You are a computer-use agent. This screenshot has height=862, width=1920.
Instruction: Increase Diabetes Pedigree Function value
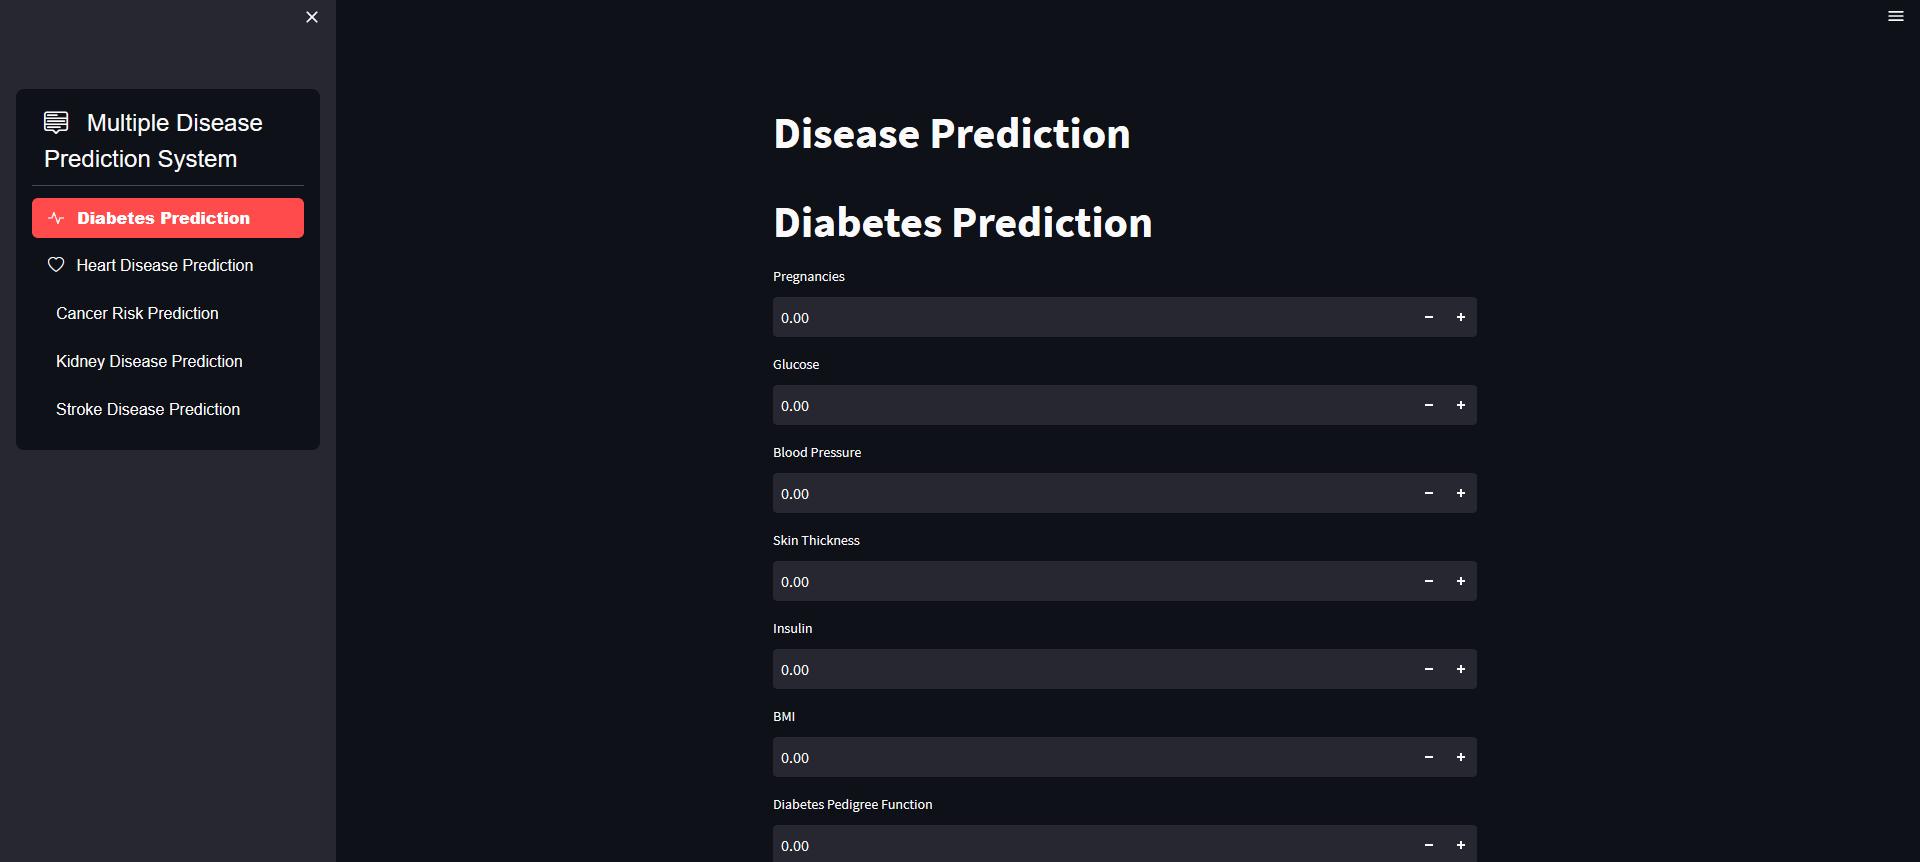pos(1460,845)
